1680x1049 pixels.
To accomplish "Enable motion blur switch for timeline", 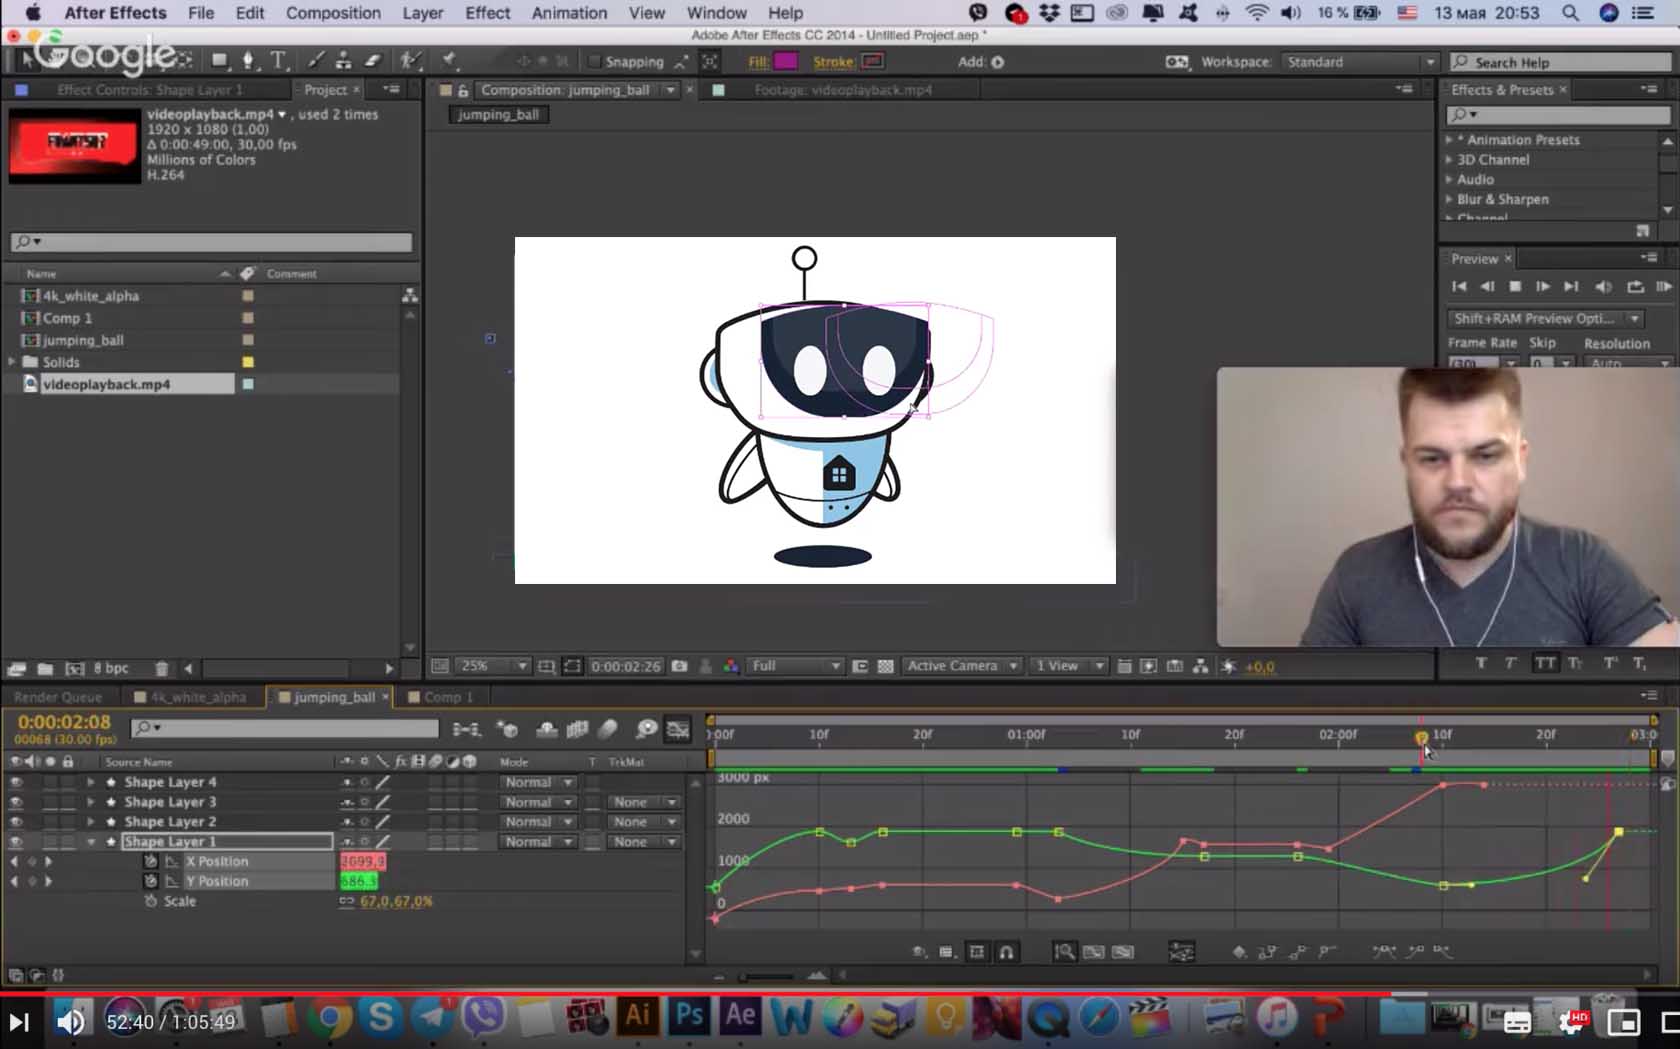I will coord(609,729).
